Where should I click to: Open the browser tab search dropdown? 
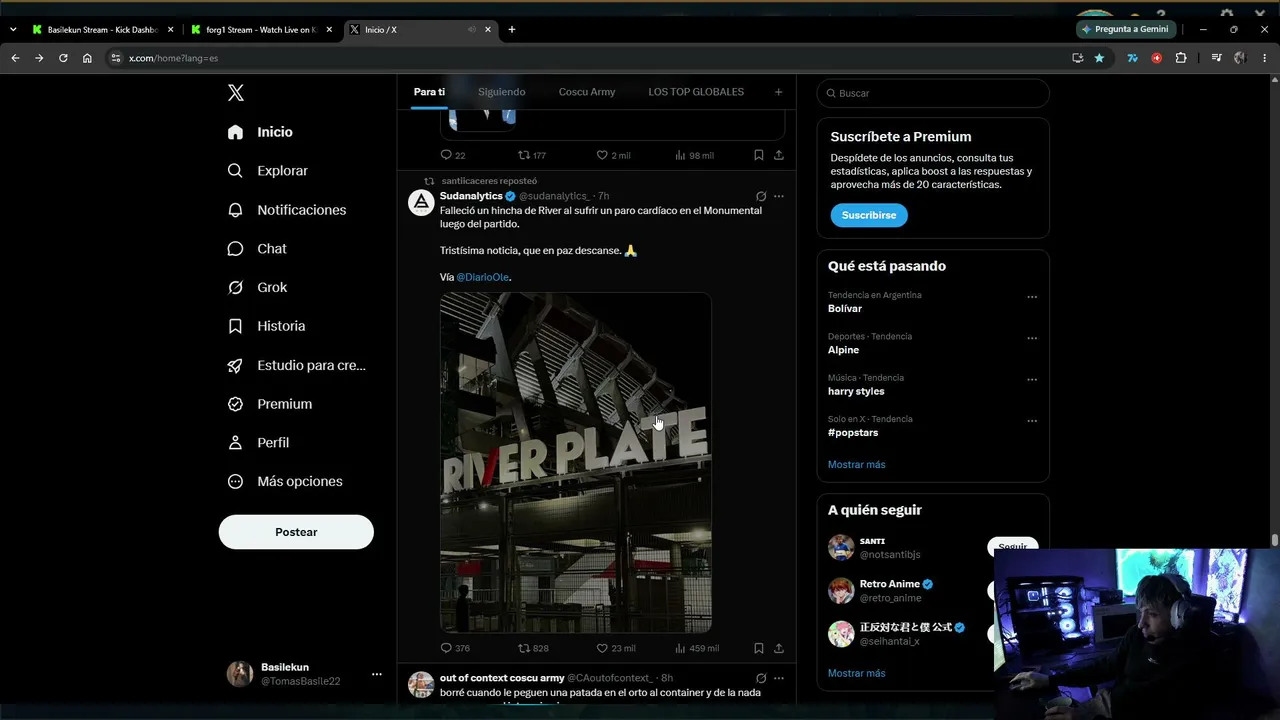(x=13, y=30)
